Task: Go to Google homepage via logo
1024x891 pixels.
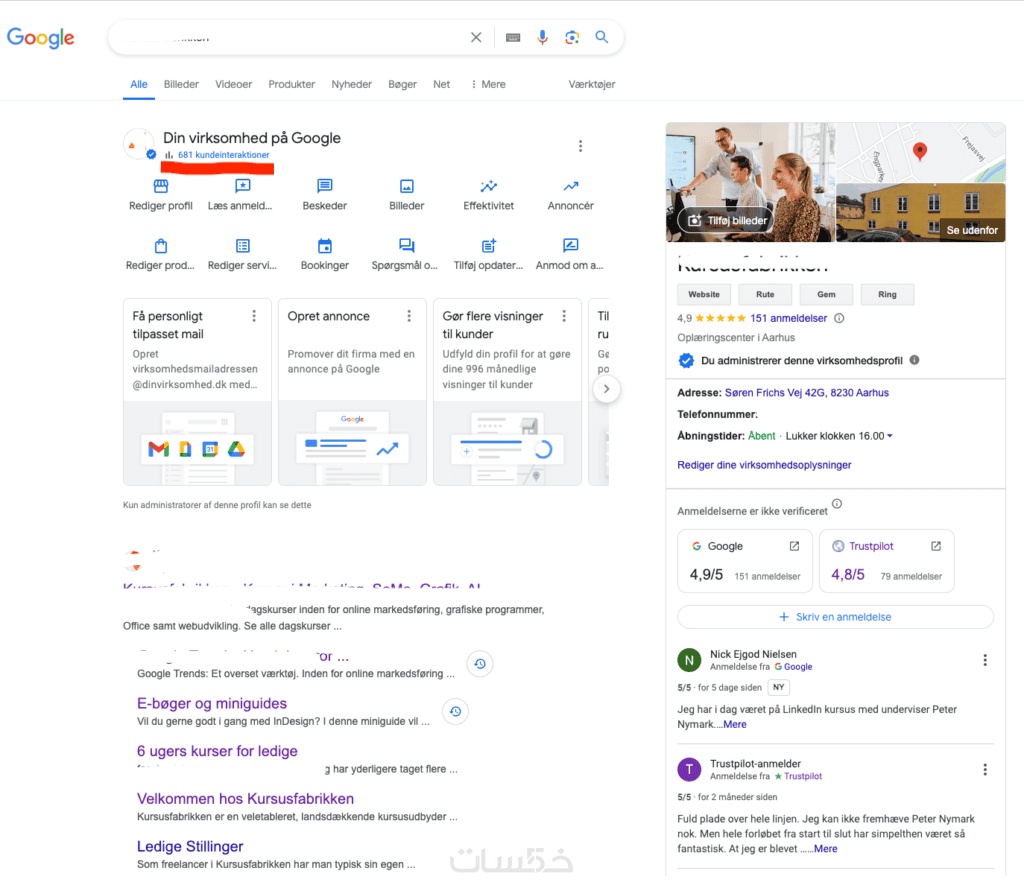Action: pyautogui.click(x=40, y=37)
